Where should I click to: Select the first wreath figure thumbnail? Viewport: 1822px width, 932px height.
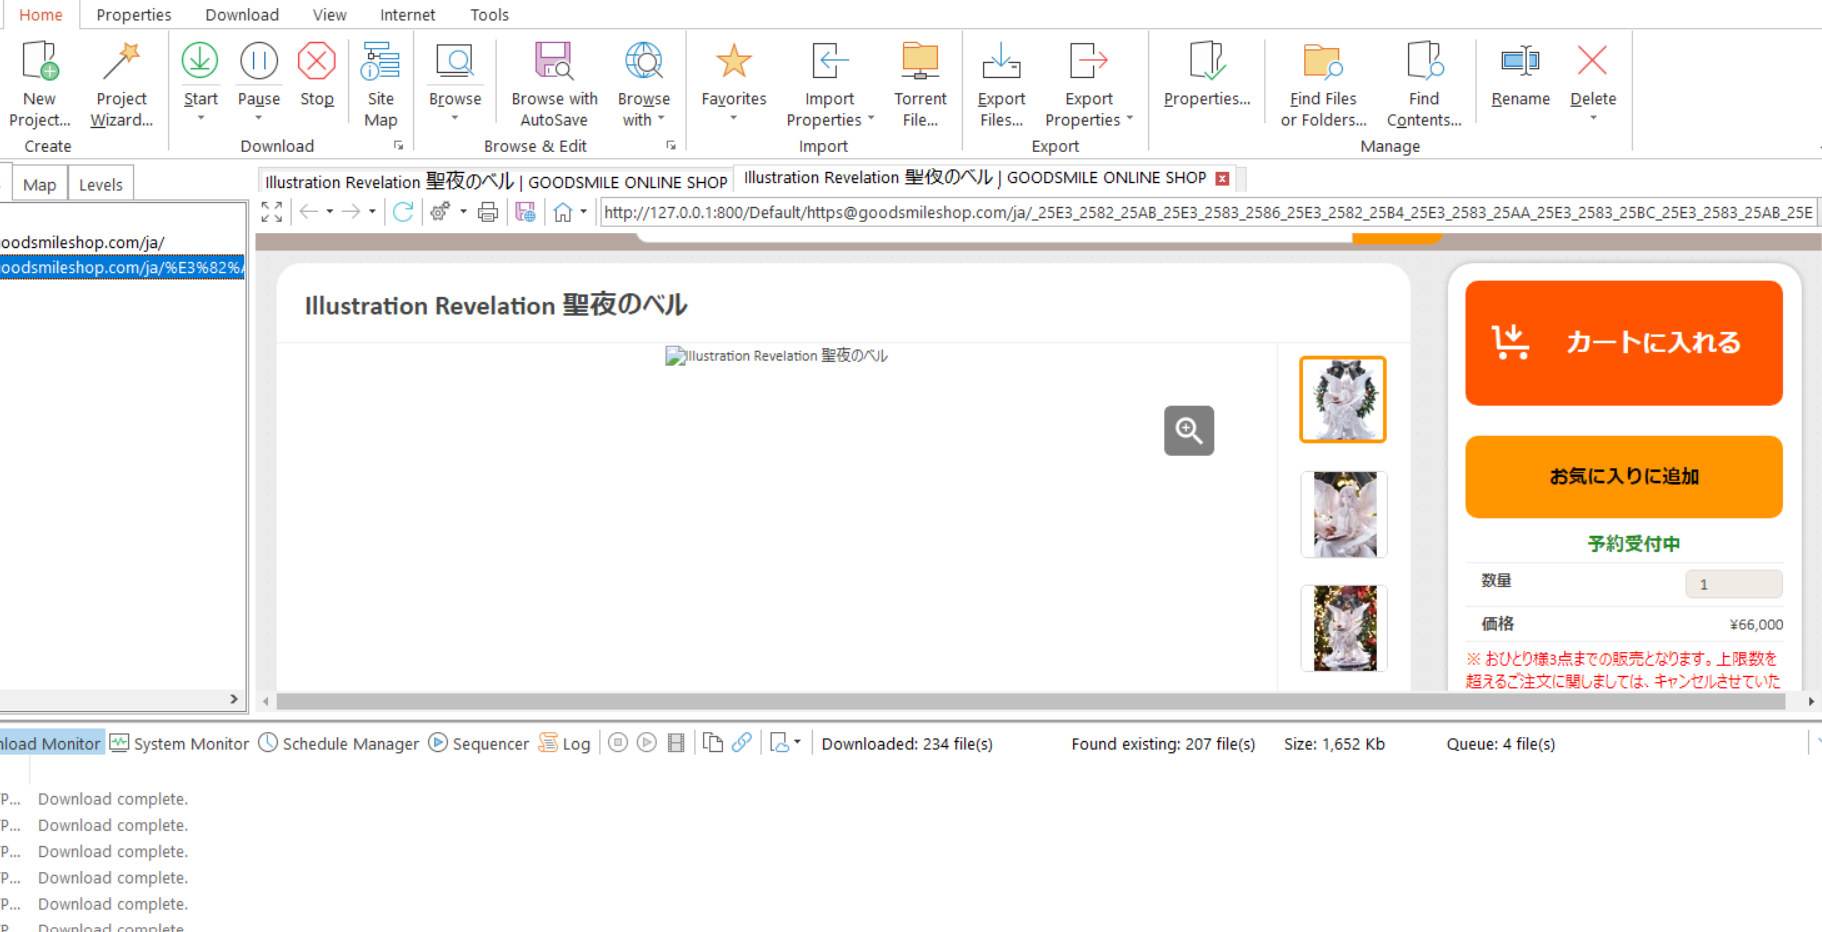[x=1343, y=399]
